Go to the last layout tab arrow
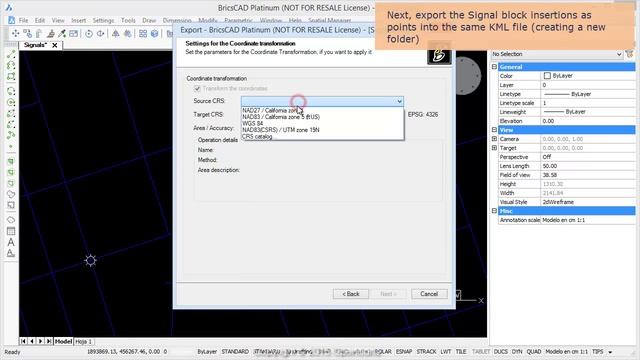 click(x=49, y=341)
